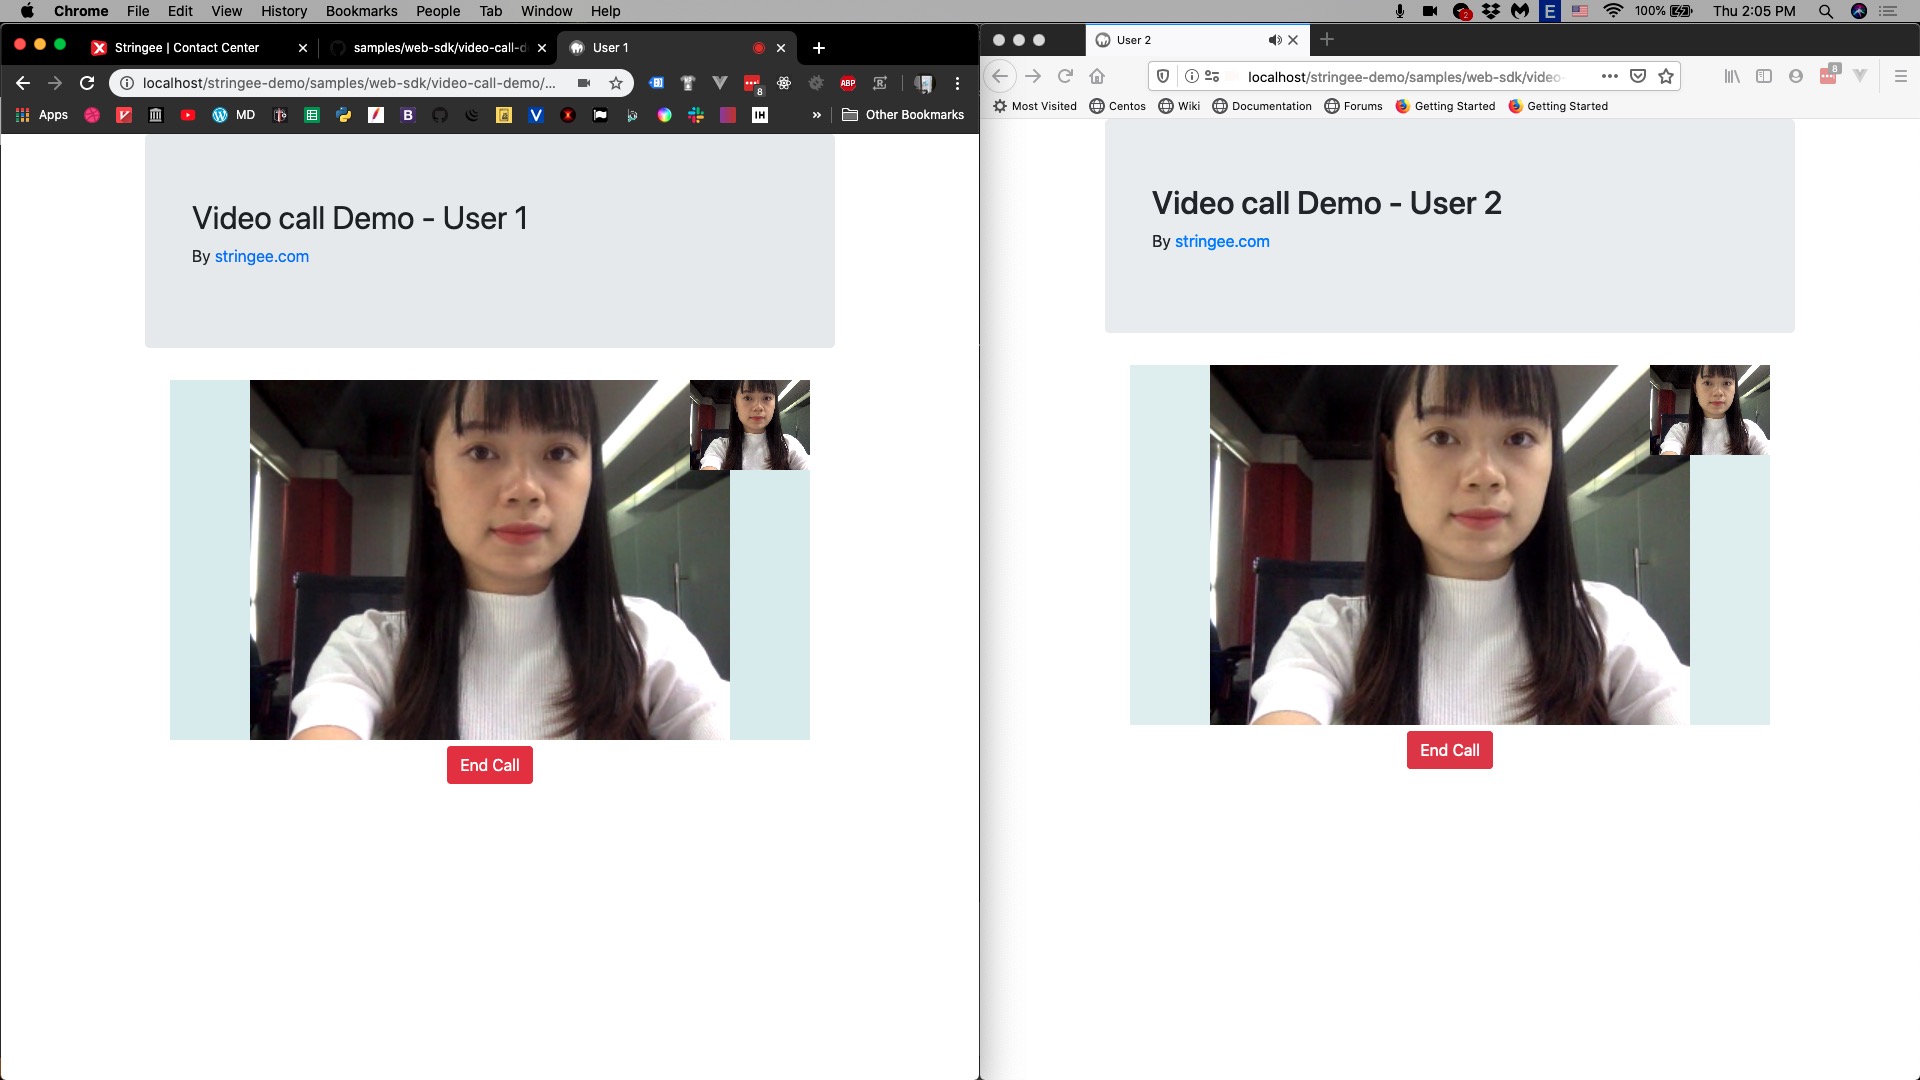
Task: Mute the User 2 tab audio
Action: pos(1274,40)
